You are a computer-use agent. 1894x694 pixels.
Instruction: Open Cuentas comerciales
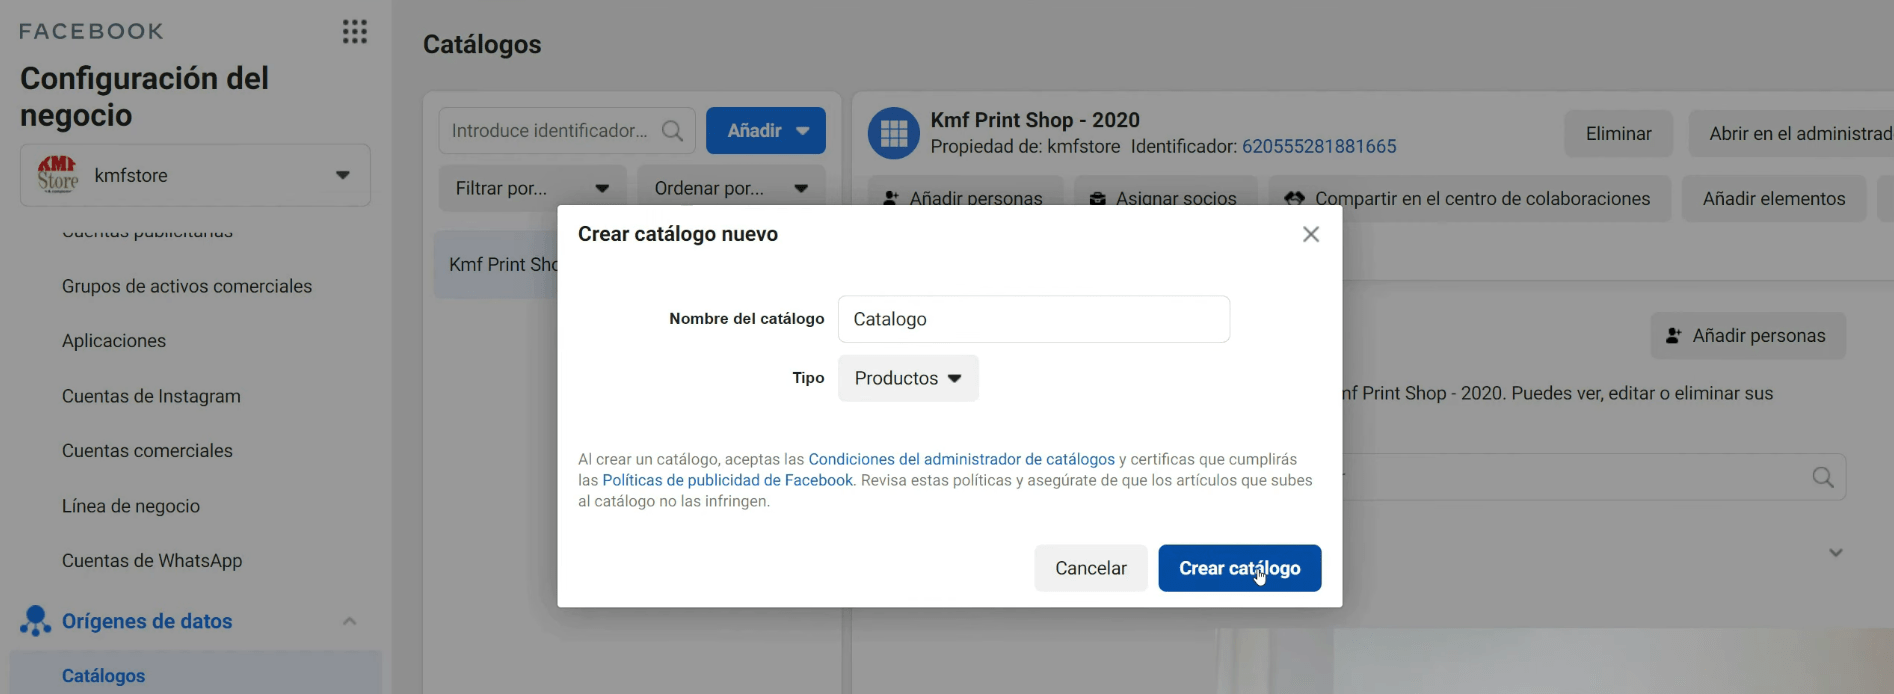coord(147,451)
